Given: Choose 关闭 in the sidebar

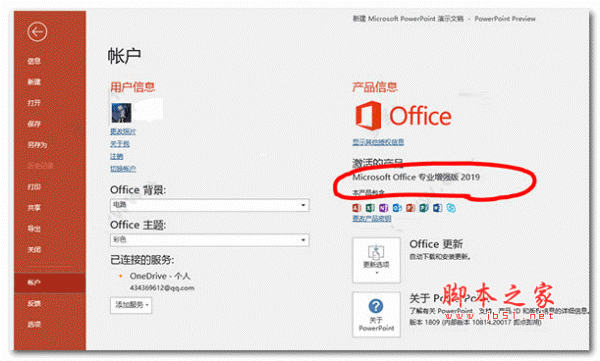Looking at the screenshot, I should 34,250.
